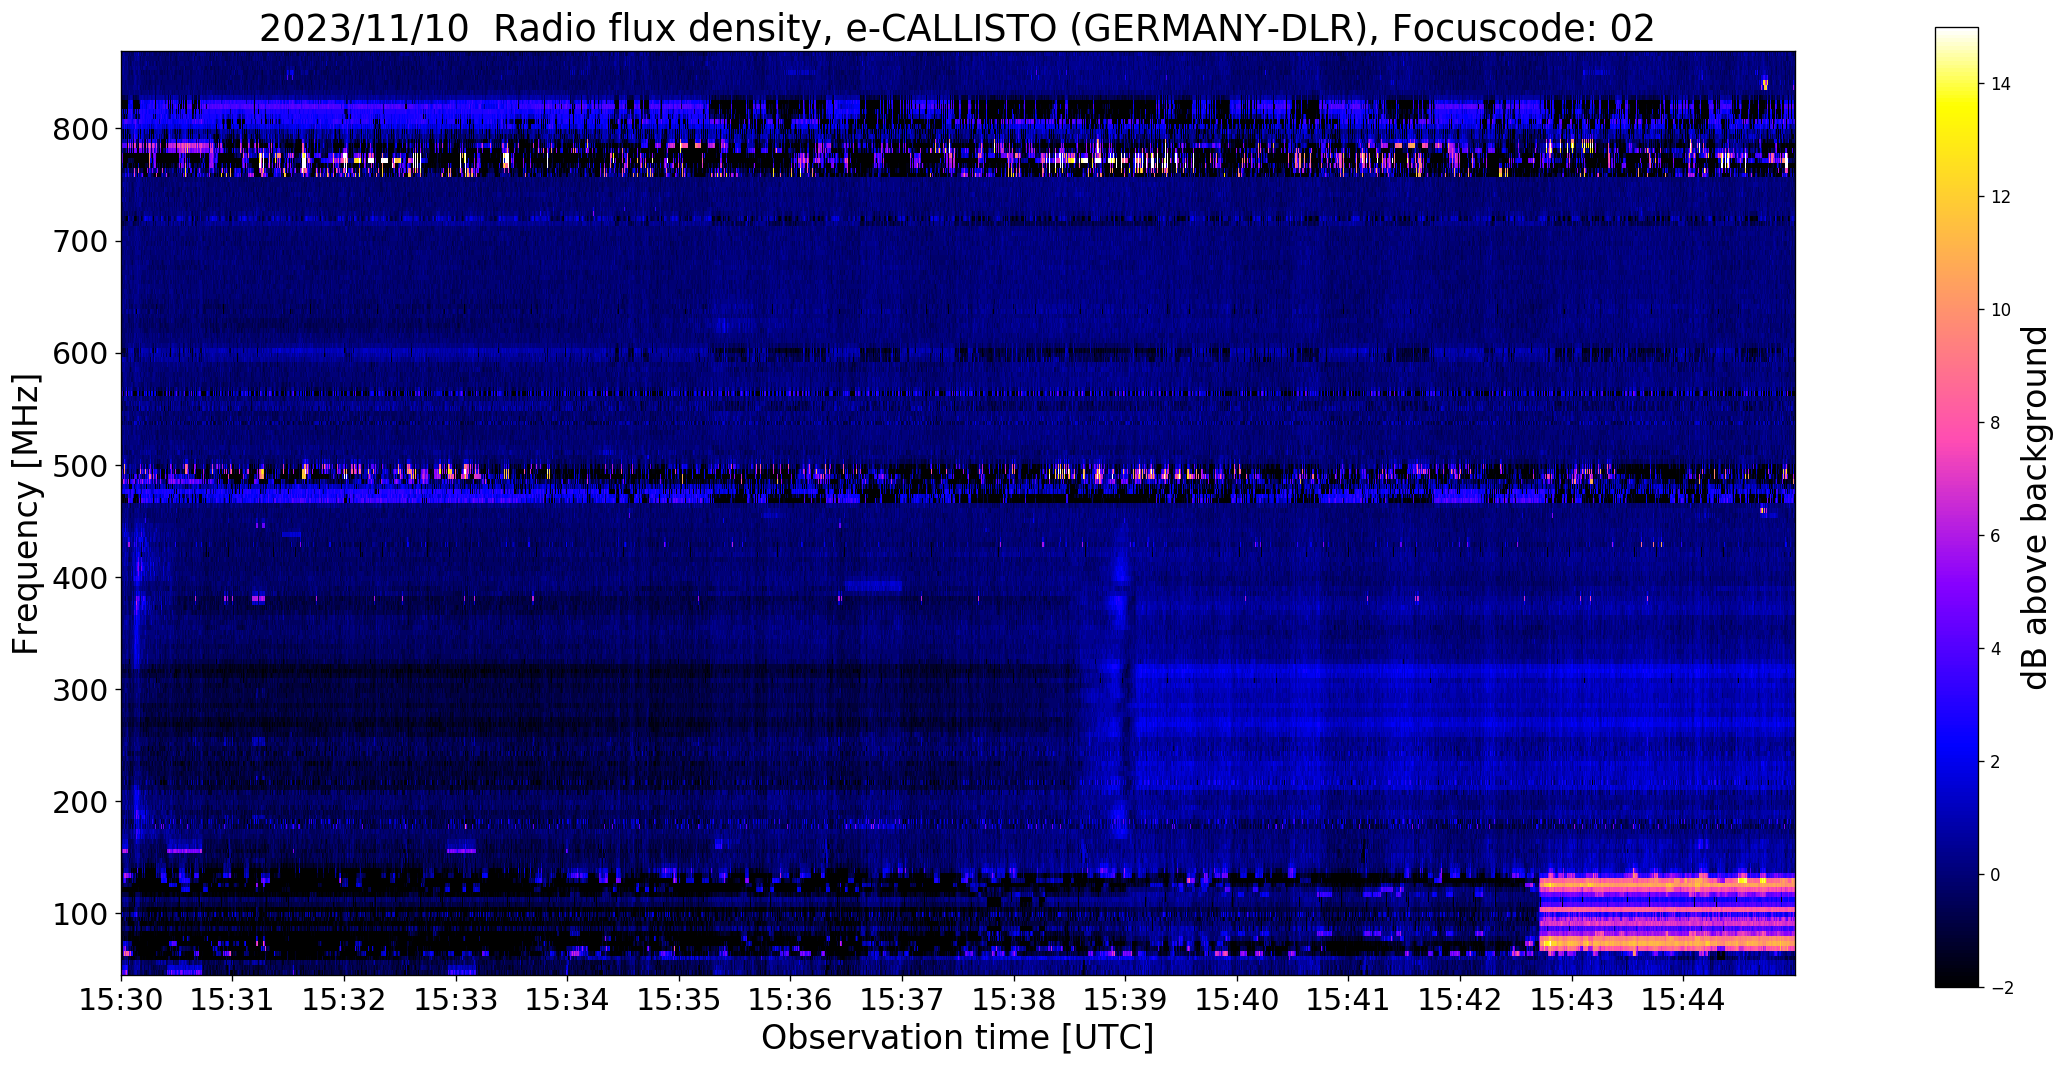Viewport: 2066px width, 1067px height.
Task: Click the 800 frequency tick label
Action: [x=79, y=130]
